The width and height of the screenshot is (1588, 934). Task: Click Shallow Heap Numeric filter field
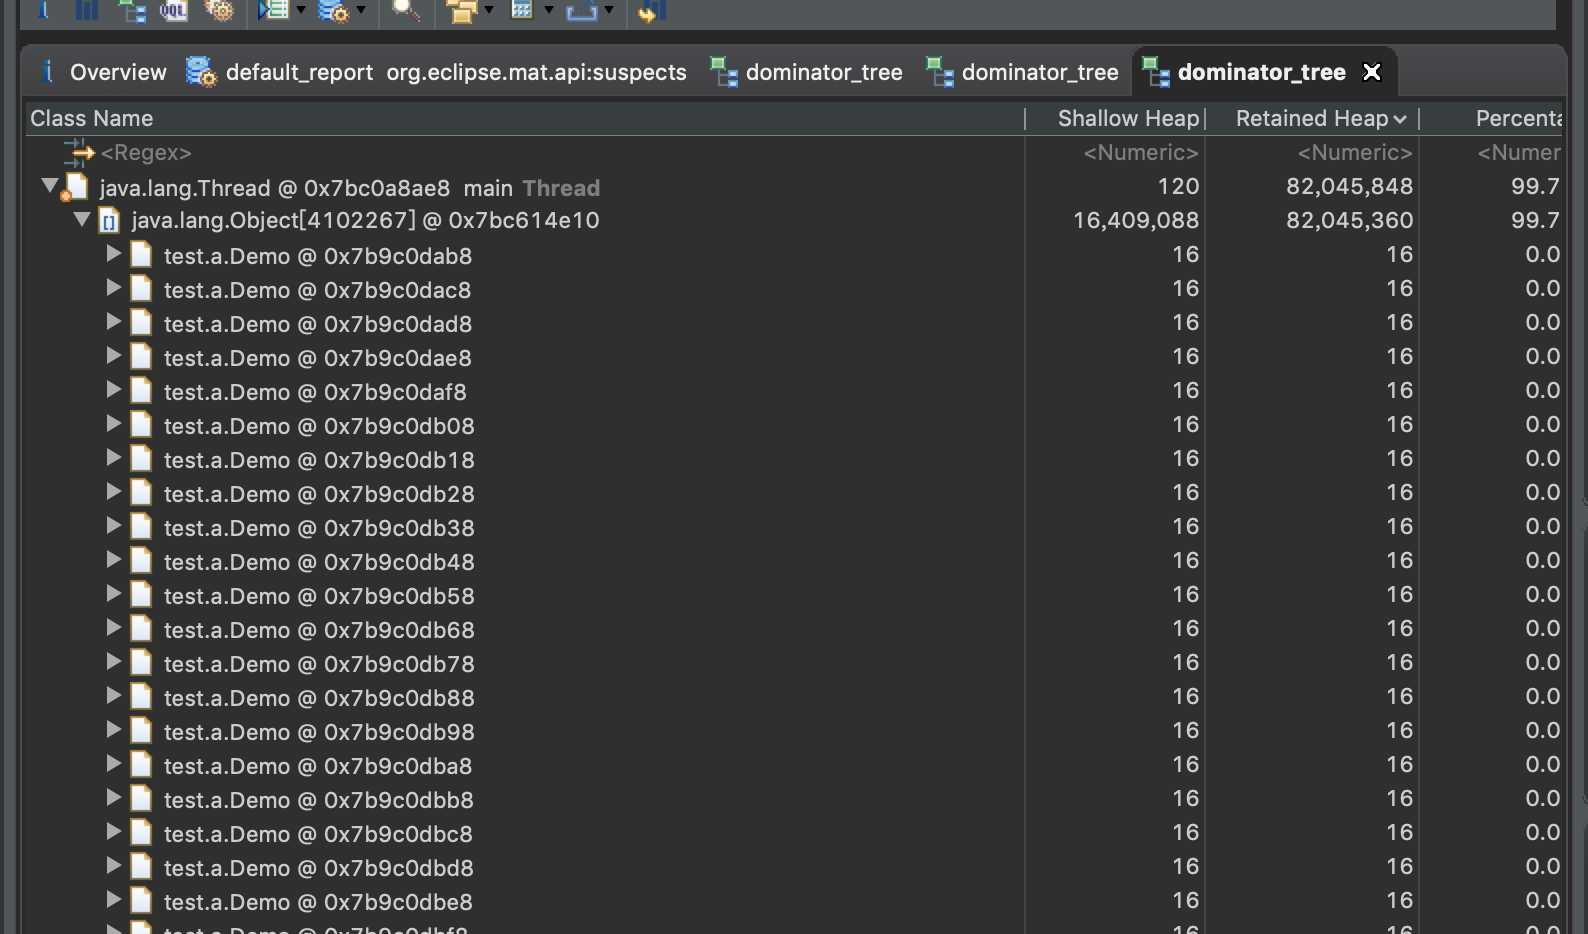(1141, 153)
